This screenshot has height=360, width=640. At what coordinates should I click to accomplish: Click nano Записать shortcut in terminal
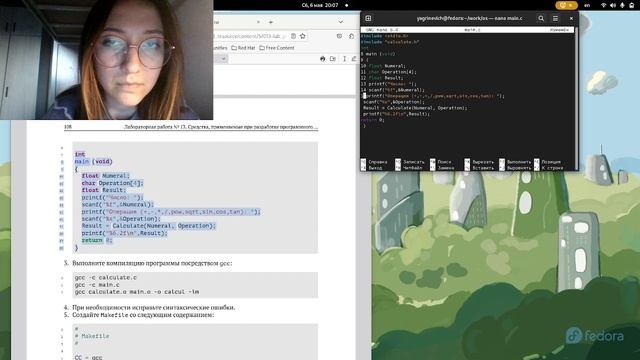[x=410, y=162]
